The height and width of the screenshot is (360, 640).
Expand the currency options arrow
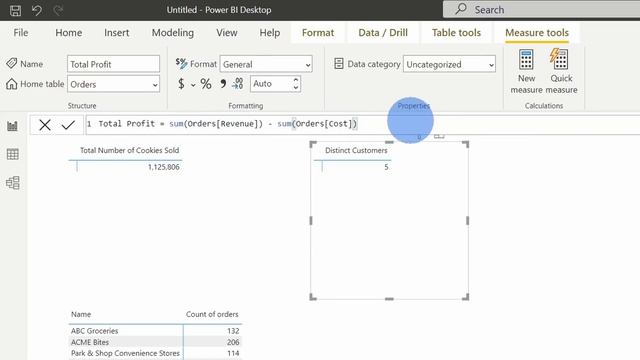[193, 84]
